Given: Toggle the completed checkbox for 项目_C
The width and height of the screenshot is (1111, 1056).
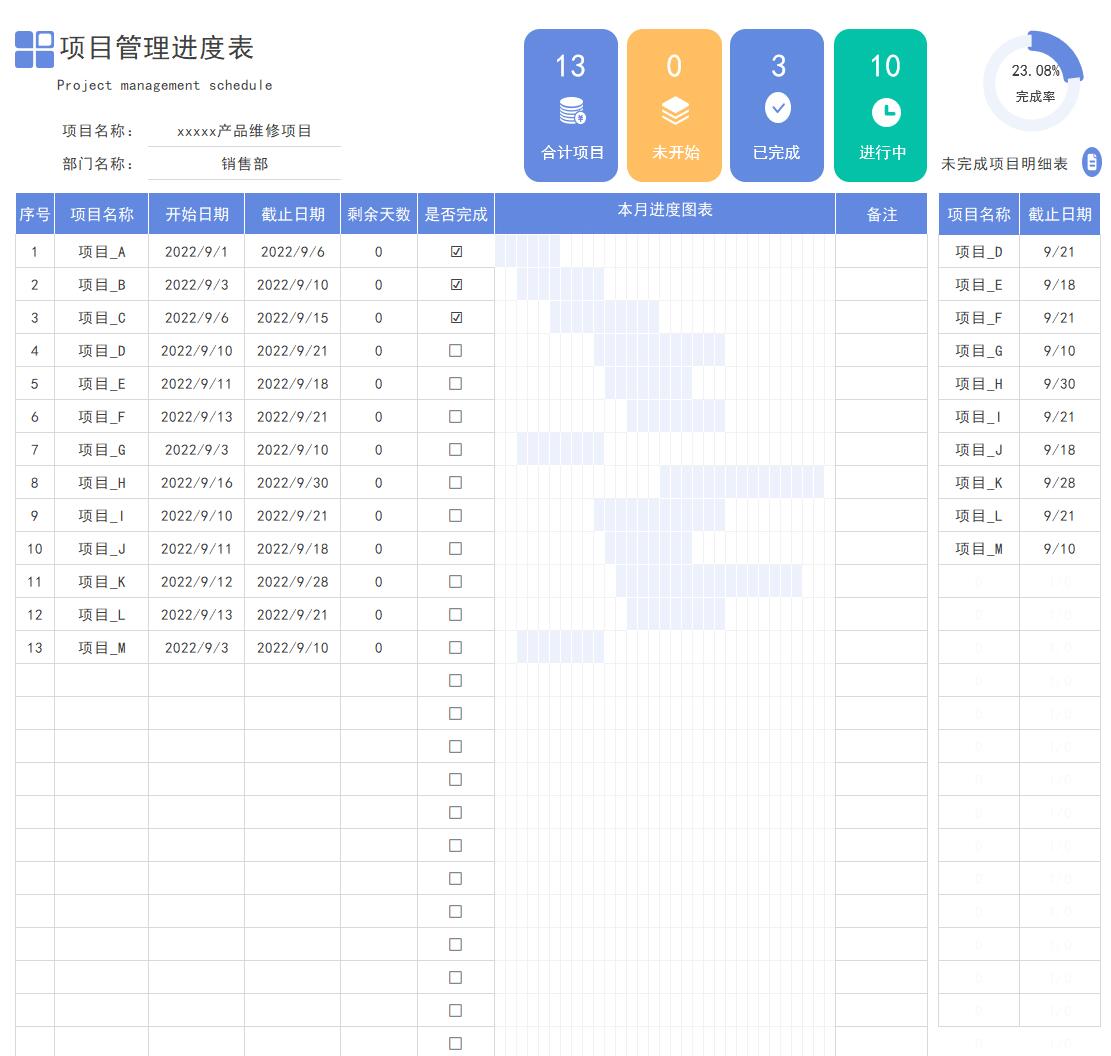Looking at the screenshot, I should pos(456,318).
